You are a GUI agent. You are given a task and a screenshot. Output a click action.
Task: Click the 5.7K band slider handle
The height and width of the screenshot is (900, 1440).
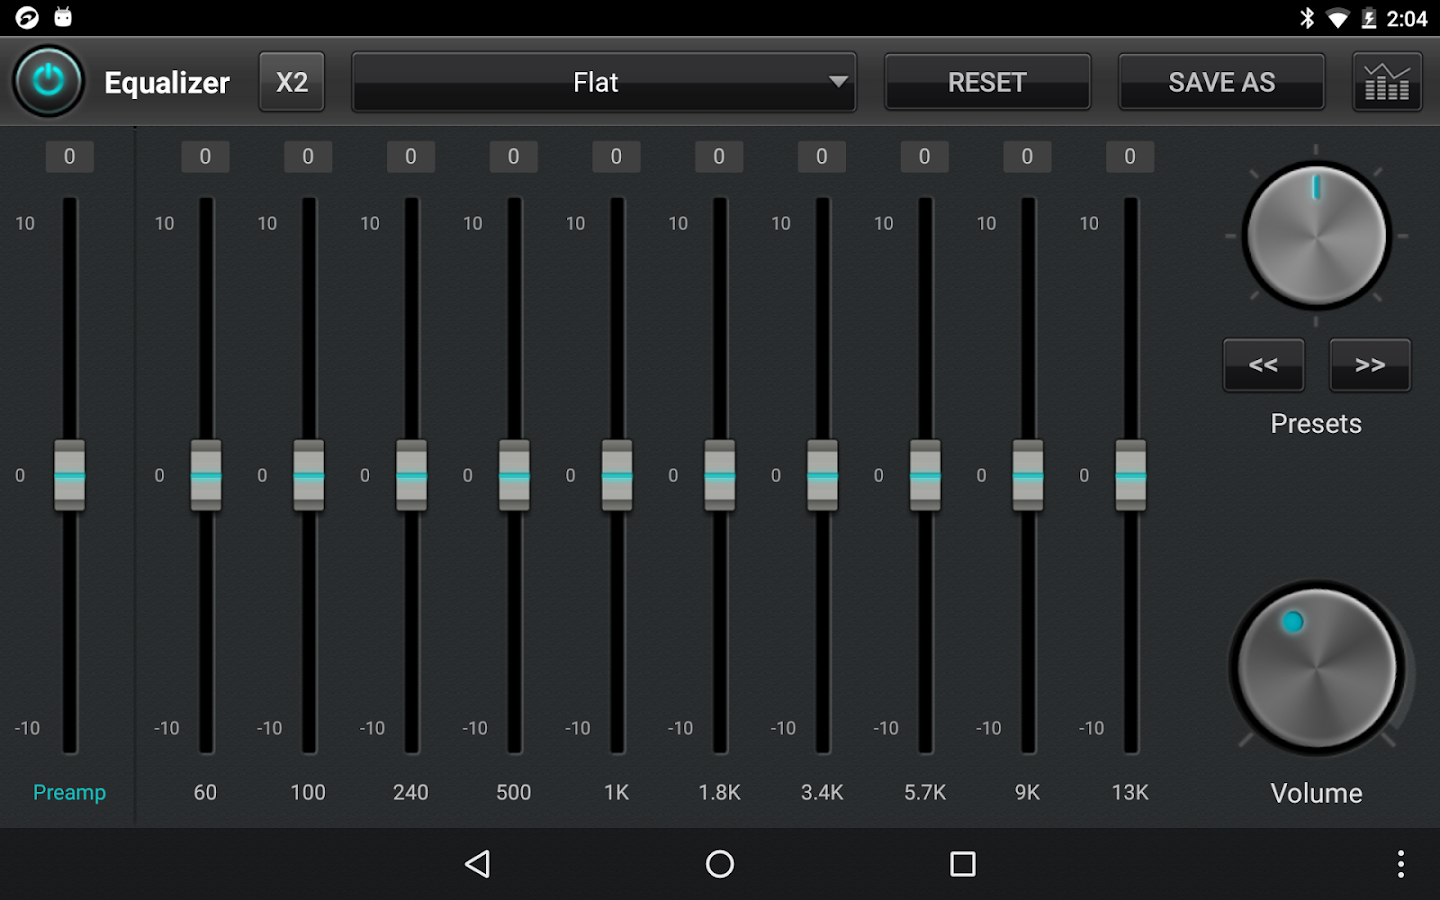click(925, 475)
